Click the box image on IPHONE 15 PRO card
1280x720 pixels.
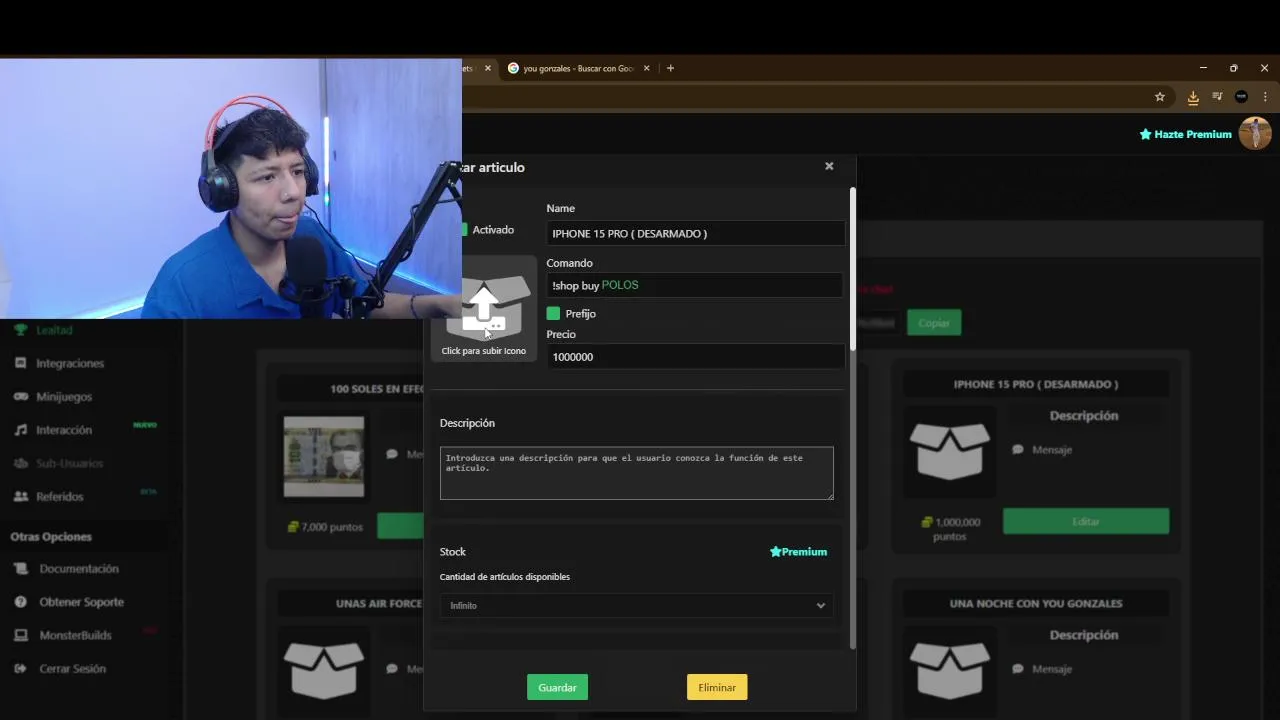(949, 452)
